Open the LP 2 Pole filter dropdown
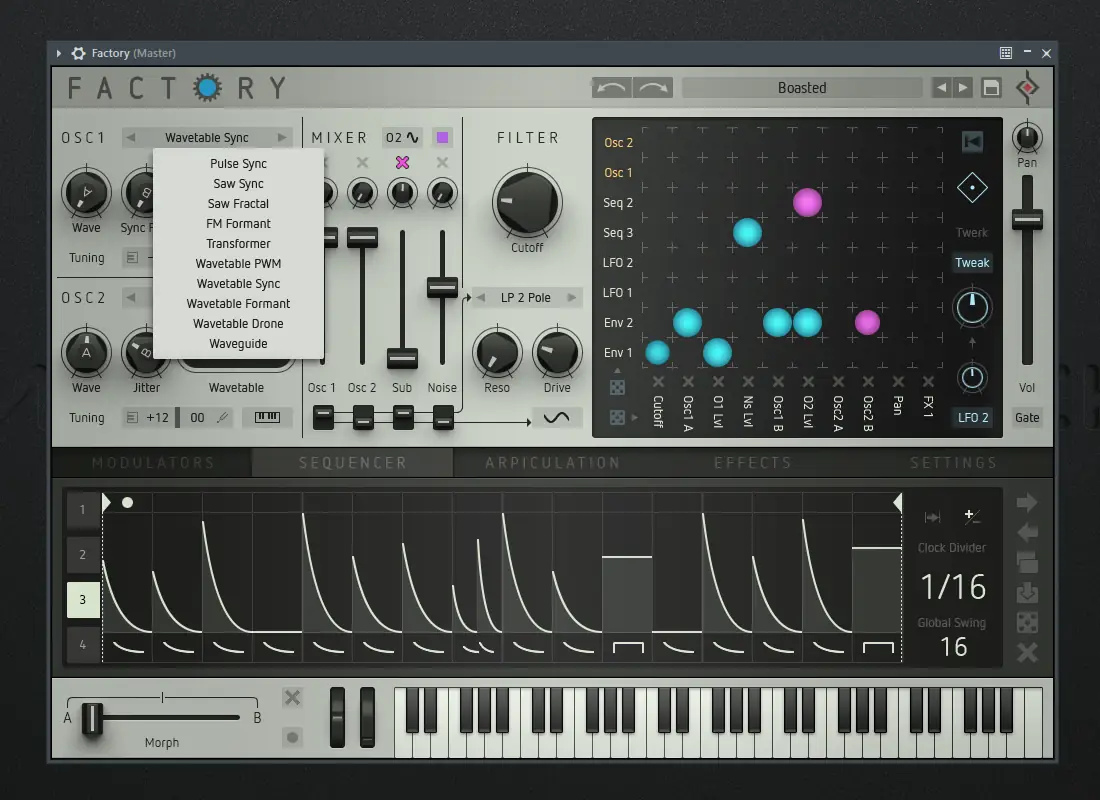Viewport: 1100px width, 800px height. [525, 298]
